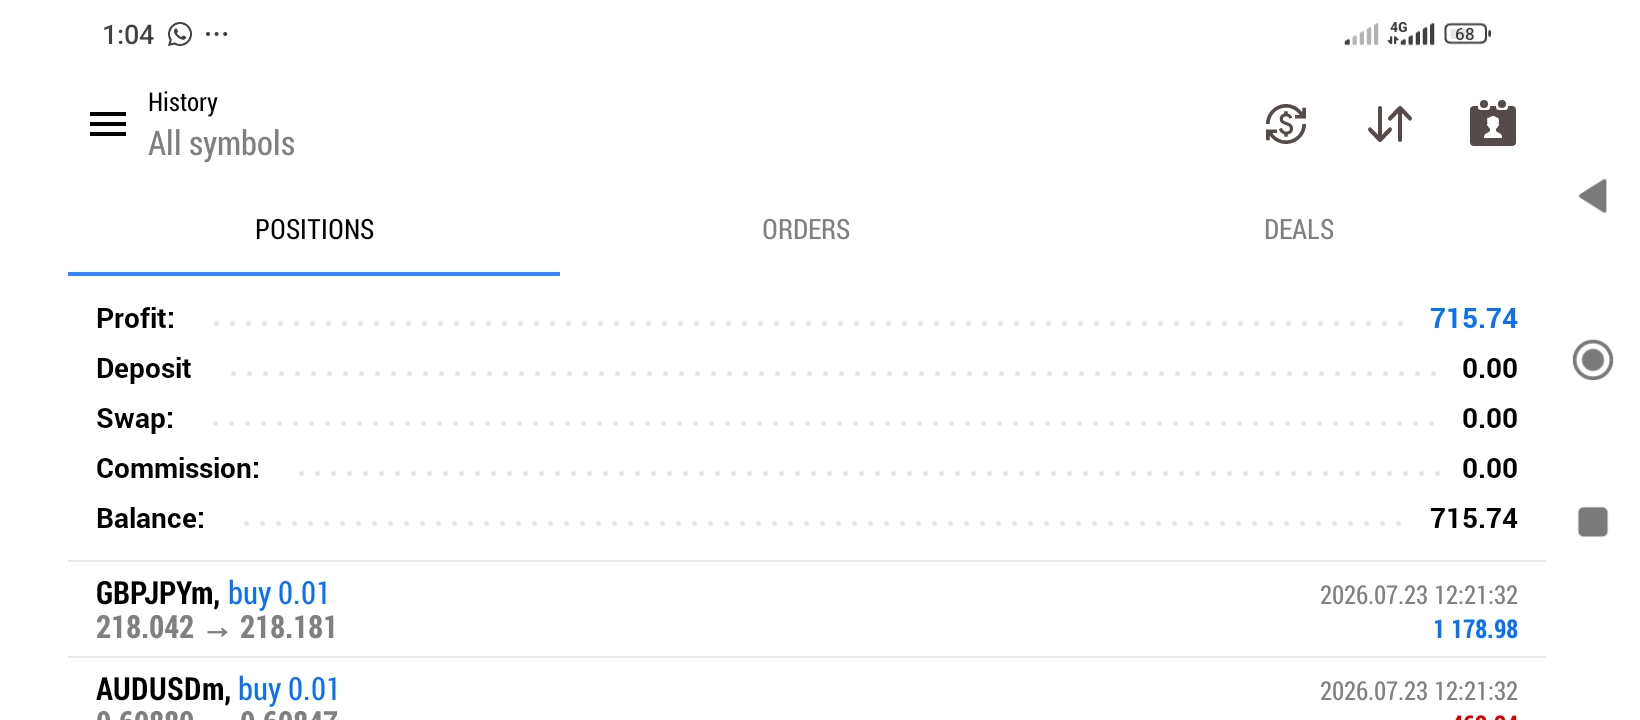Switch to the ORDERS tab
This screenshot has height=720, width=1640.
pyautogui.click(x=806, y=230)
